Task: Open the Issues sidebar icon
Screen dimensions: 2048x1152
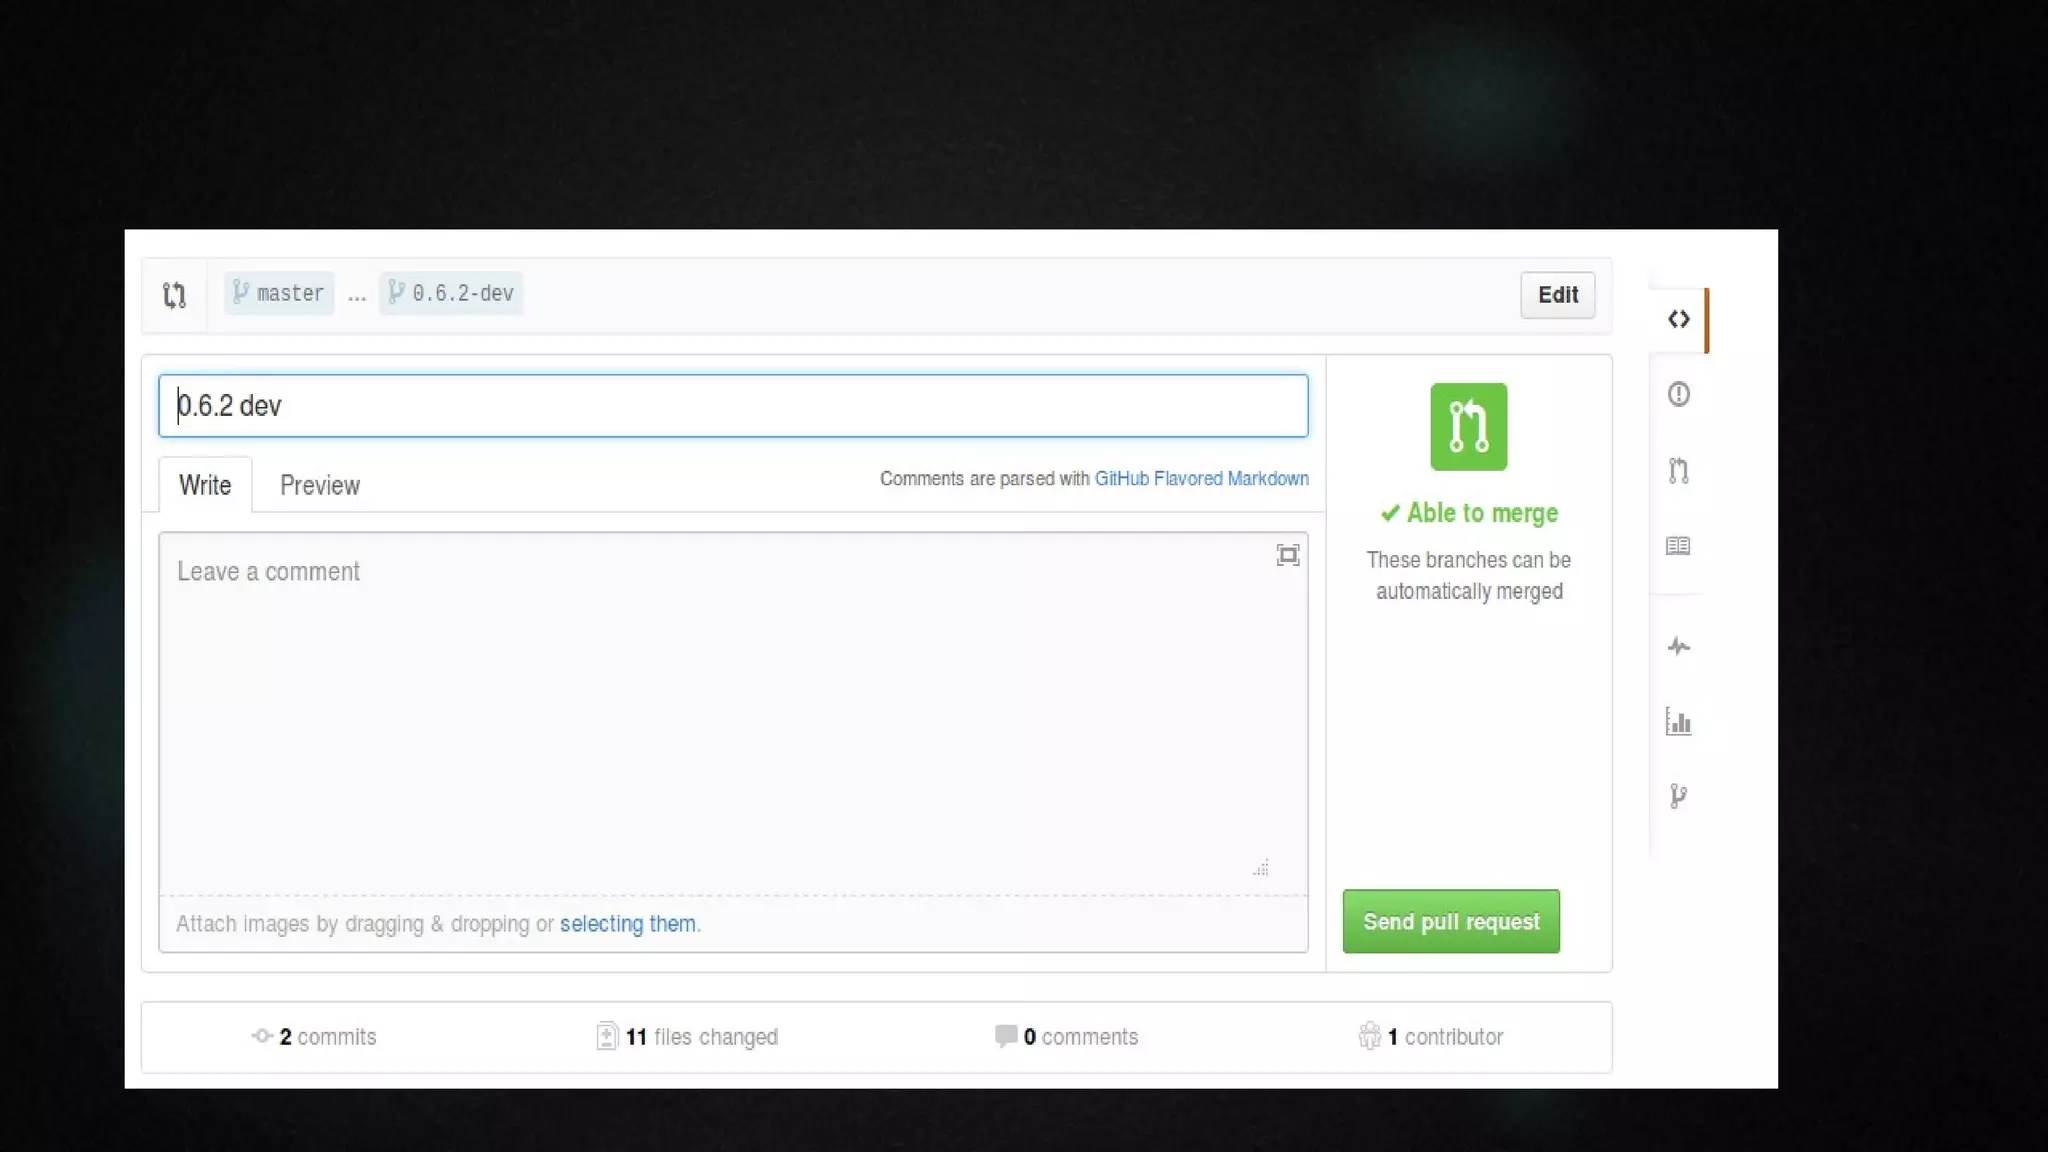Action: pyautogui.click(x=1678, y=394)
